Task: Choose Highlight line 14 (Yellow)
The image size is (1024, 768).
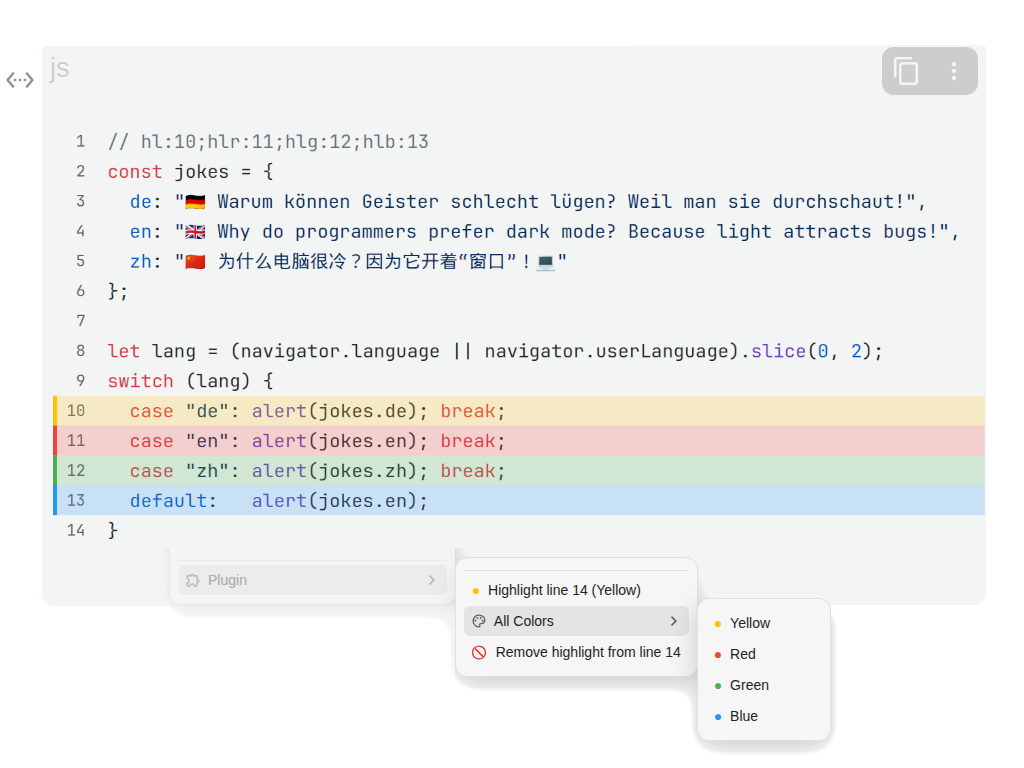Action: pyautogui.click(x=564, y=590)
